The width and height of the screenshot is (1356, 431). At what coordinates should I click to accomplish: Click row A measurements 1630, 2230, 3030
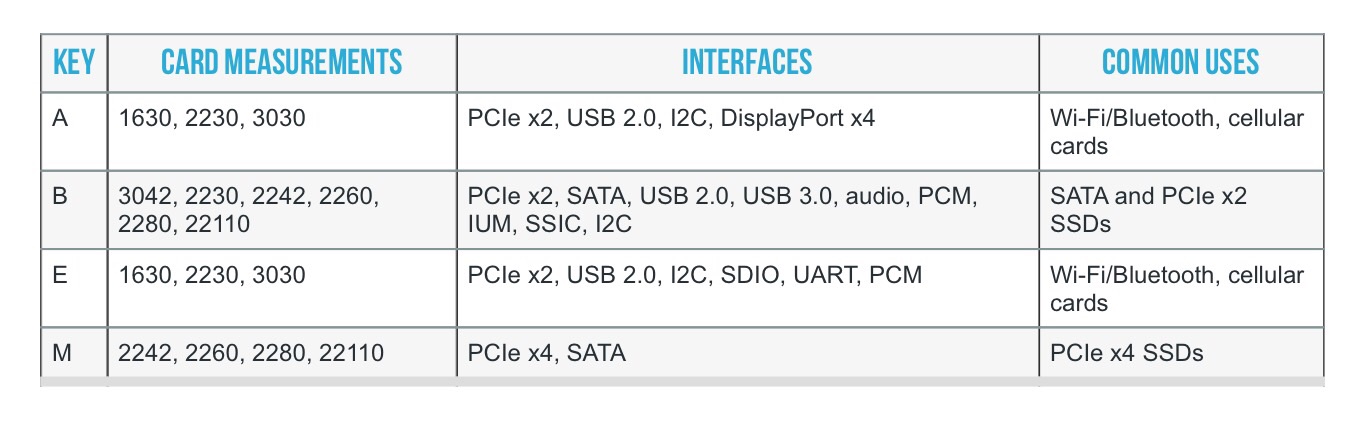coord(282,131)
